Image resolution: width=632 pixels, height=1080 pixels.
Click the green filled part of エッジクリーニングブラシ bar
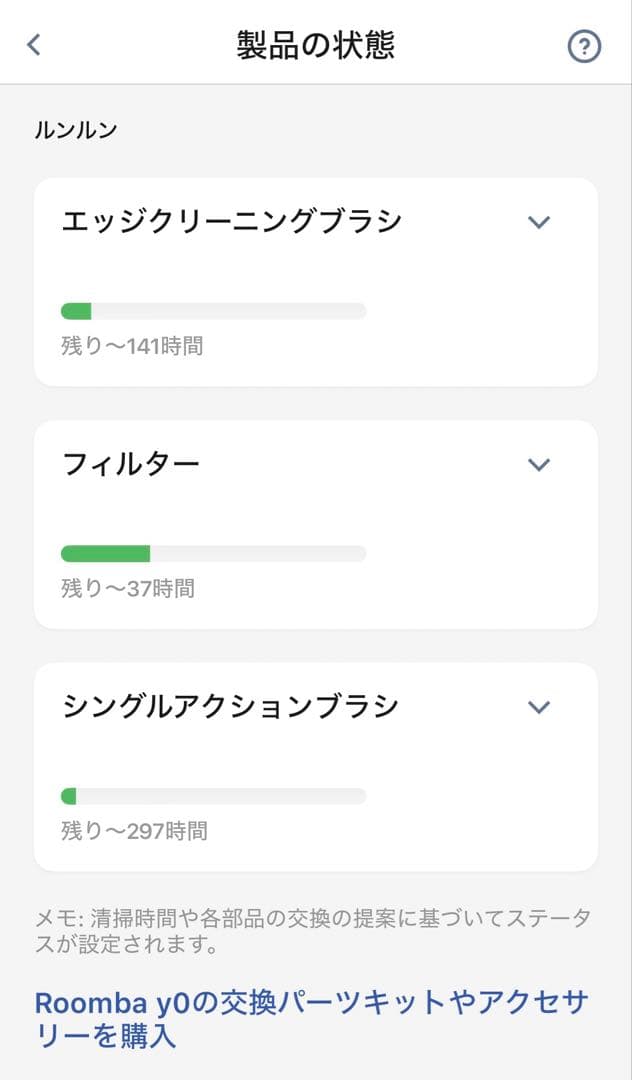[77, 311]
